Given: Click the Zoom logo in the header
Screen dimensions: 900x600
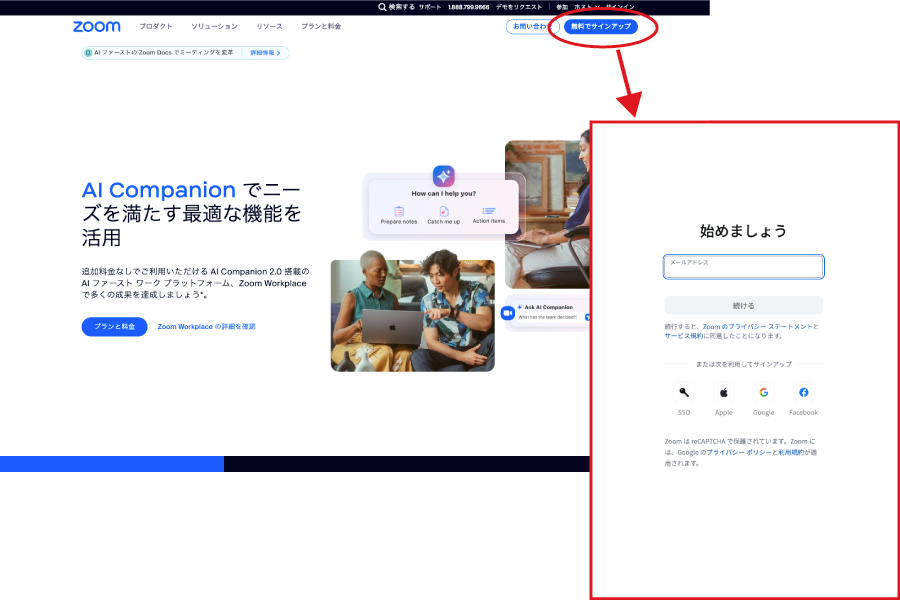Looking at the screenshot, I should (96, 26).
